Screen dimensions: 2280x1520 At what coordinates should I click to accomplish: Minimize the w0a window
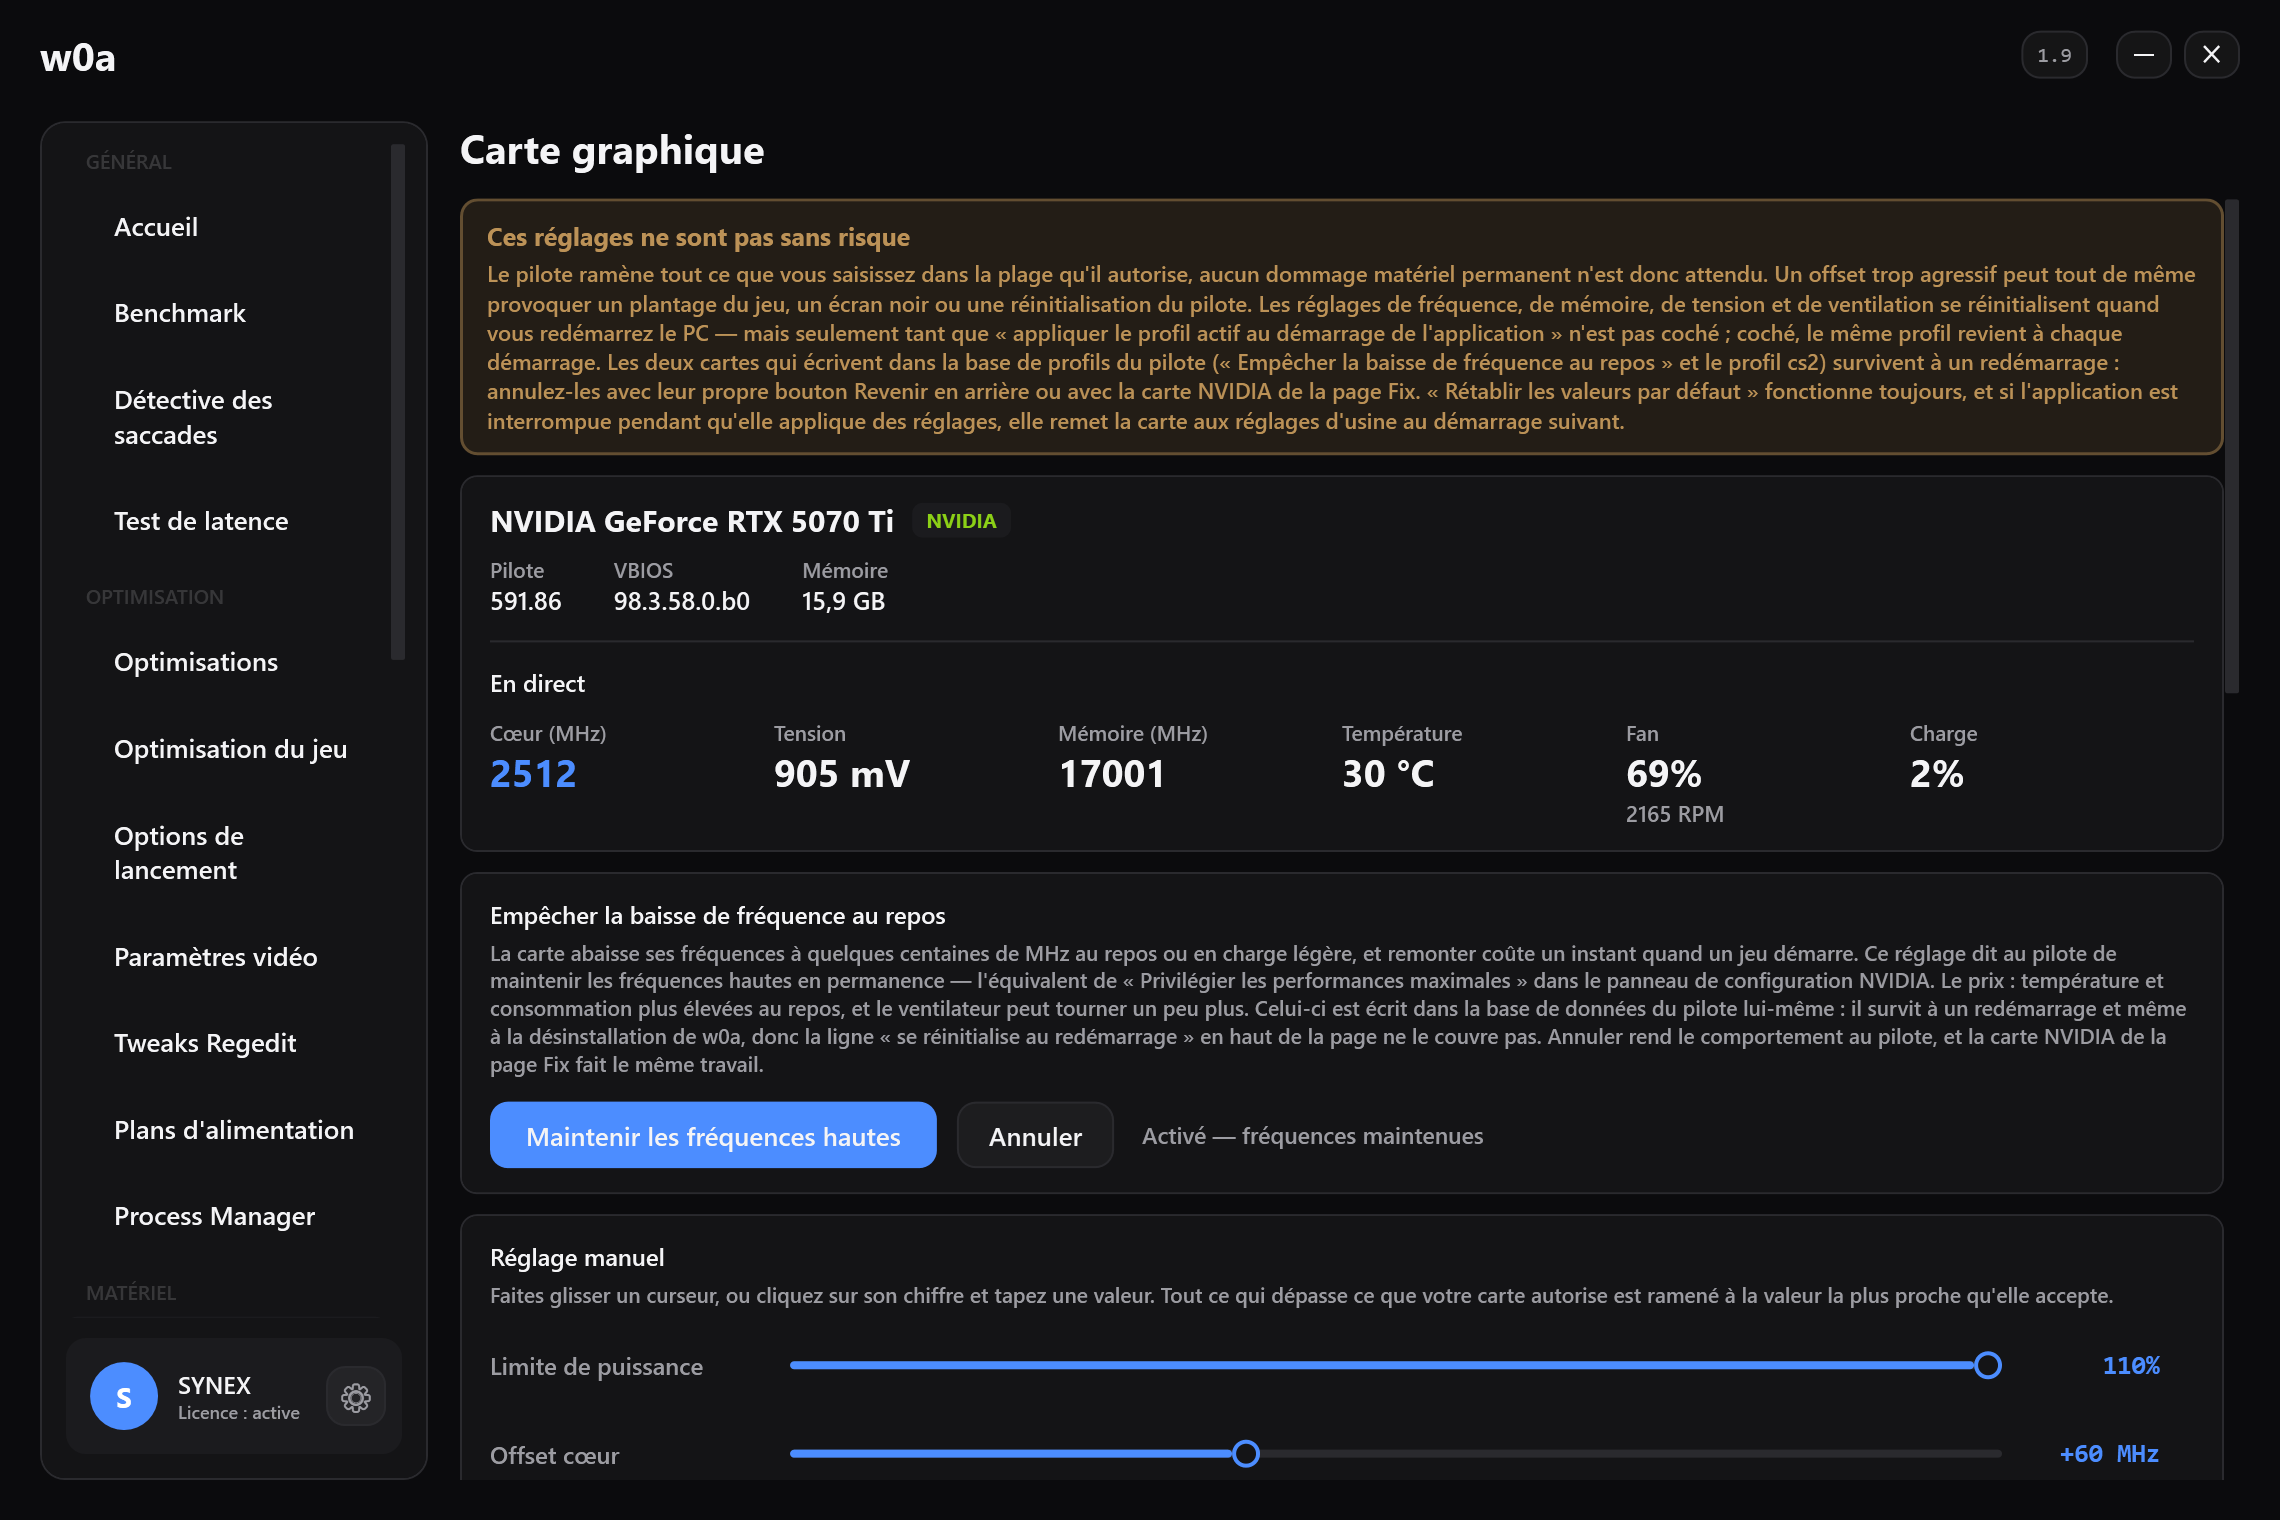[2143, 55]
